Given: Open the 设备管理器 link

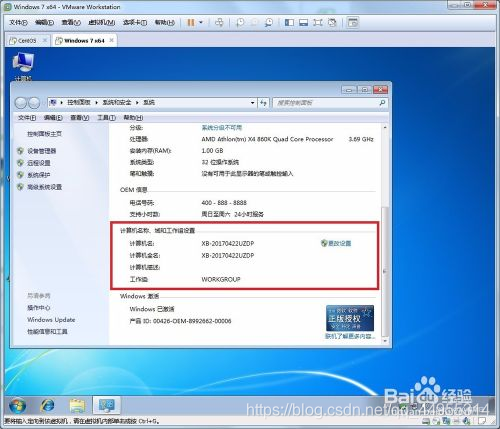Looking at the screenshot, I should tap(42, 151).
